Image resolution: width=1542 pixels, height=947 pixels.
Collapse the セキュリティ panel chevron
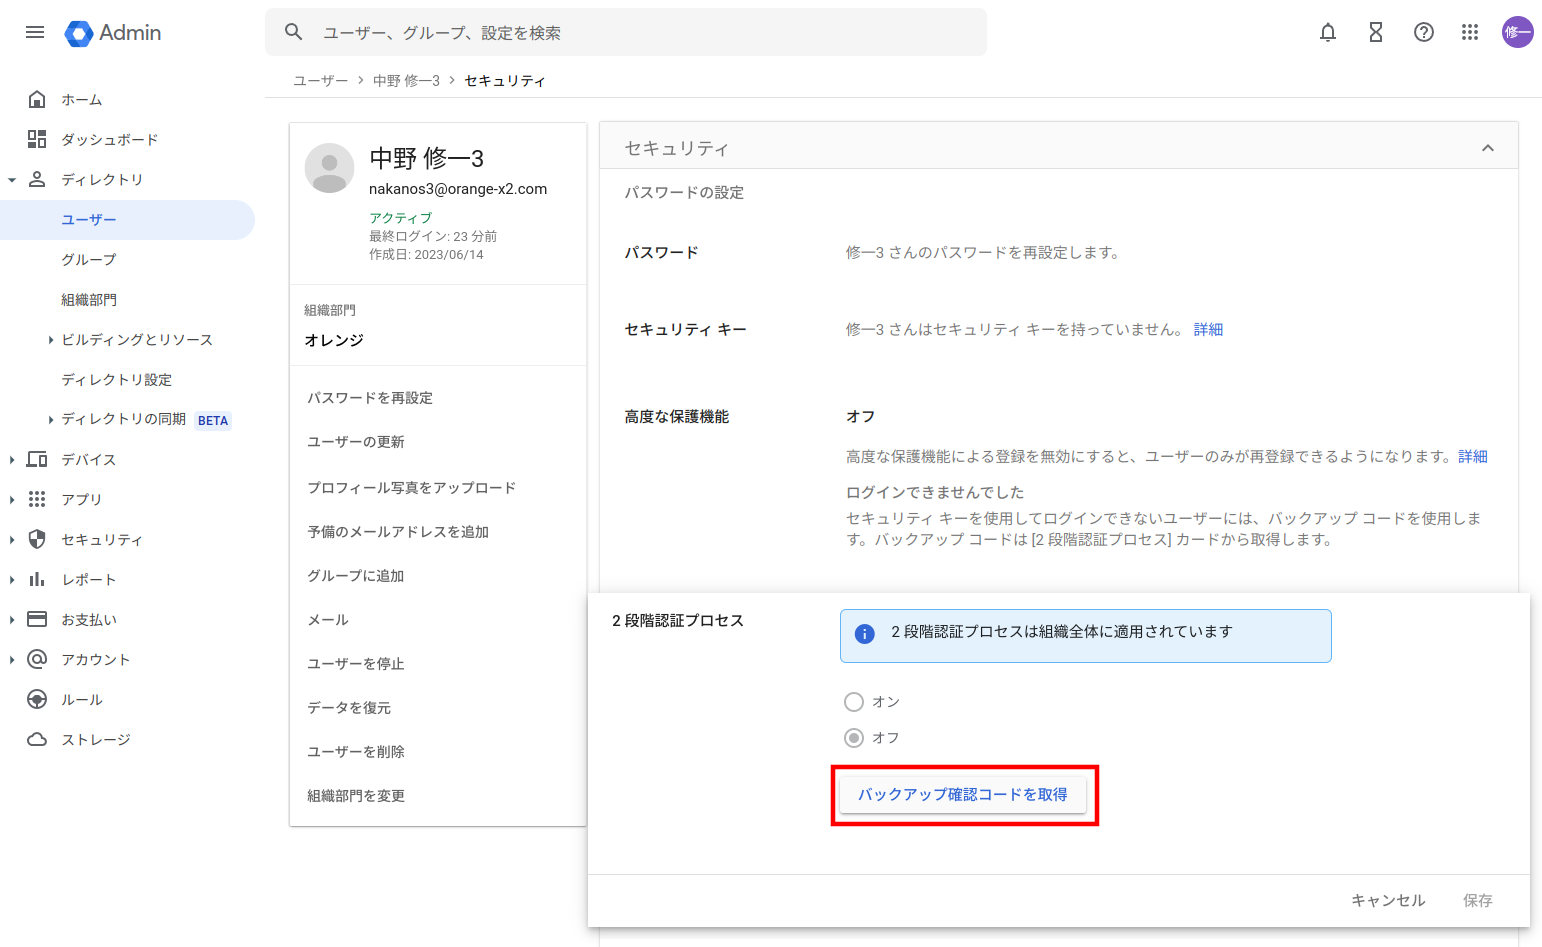coord(1487,148)
